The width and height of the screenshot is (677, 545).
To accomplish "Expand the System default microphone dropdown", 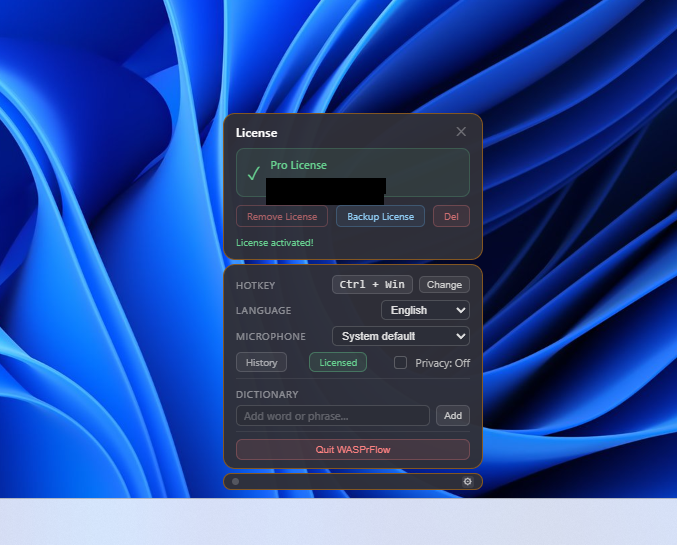I will pyautogui.click(x=401, y=336).
